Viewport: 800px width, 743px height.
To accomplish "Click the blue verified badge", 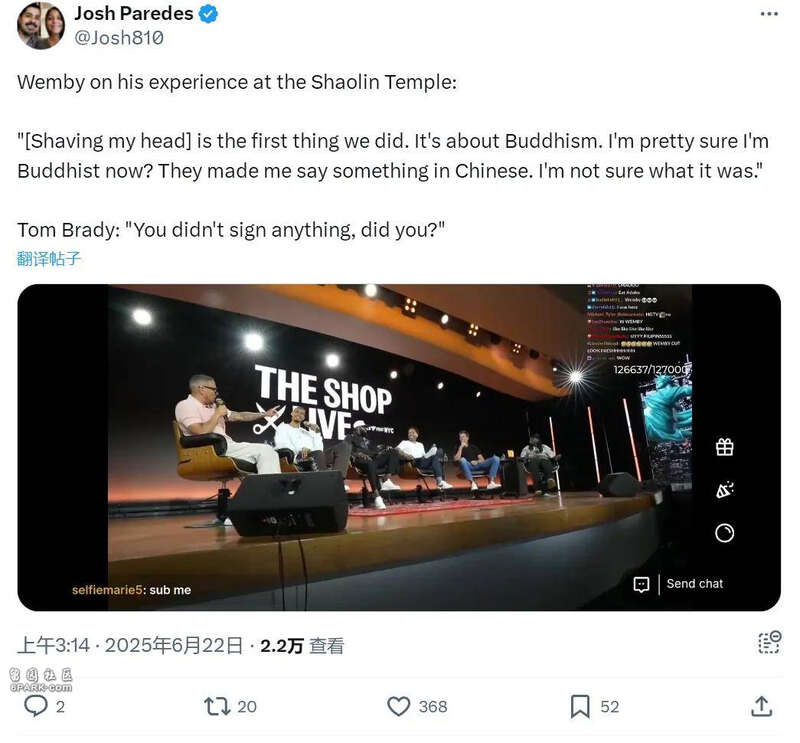I will pyautogui.click(x=208, y=14).
